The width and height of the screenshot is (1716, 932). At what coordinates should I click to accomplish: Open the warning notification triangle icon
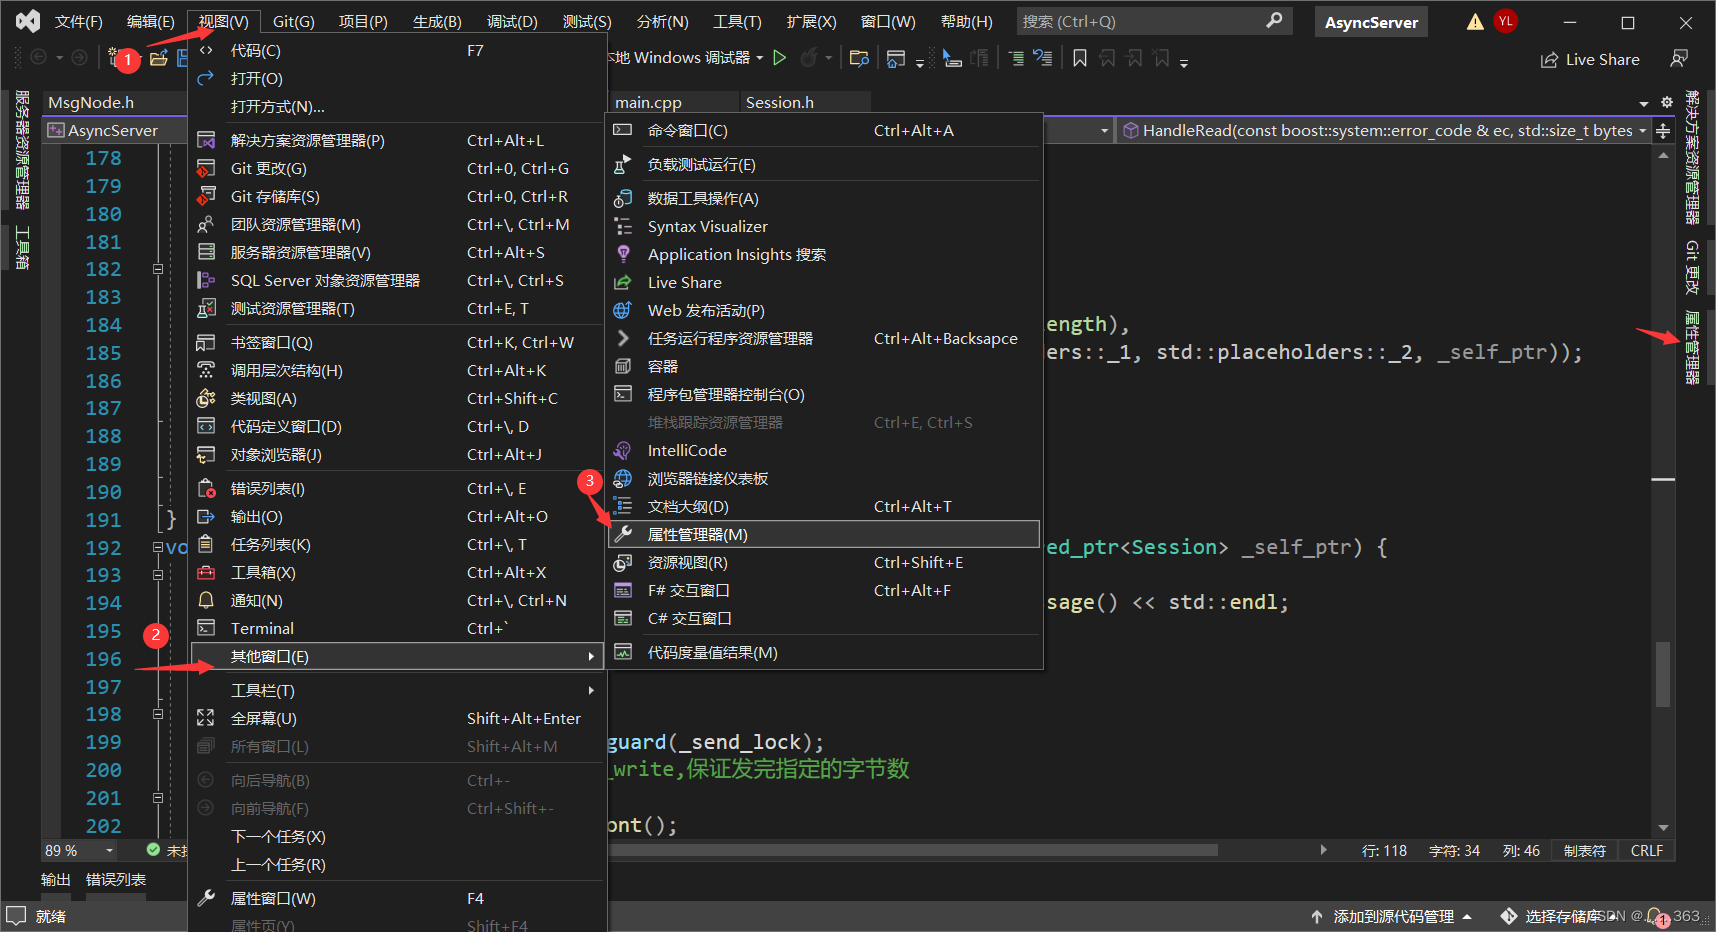(1475, 22)
